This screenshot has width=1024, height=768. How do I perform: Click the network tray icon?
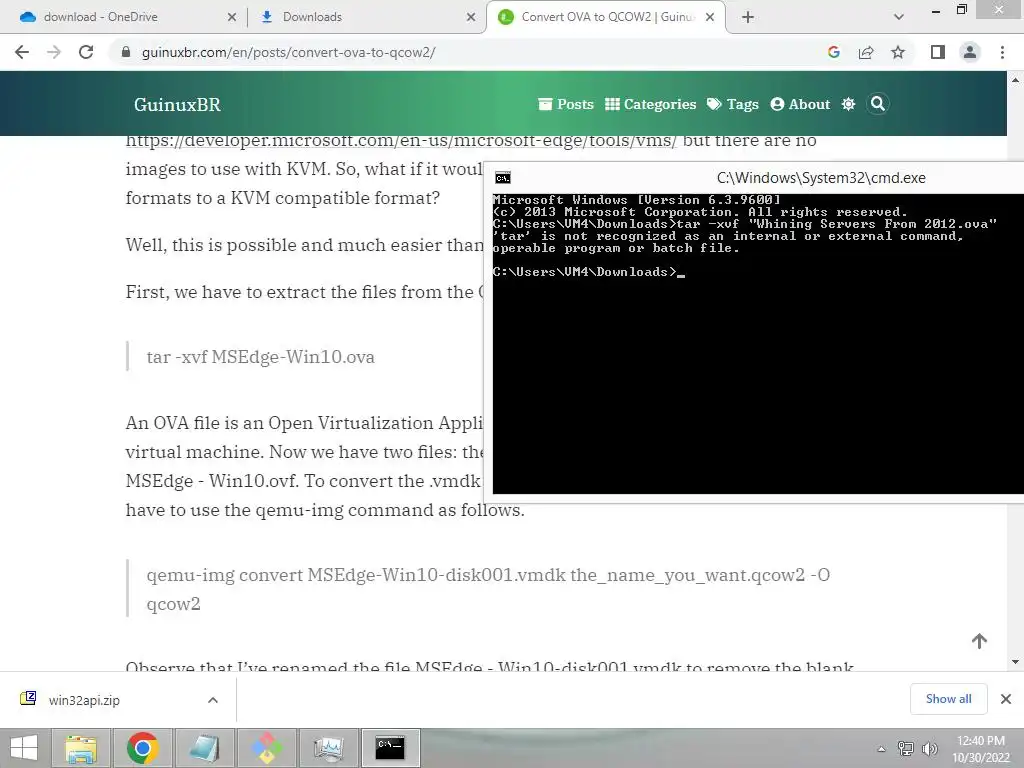coord(906,748)
